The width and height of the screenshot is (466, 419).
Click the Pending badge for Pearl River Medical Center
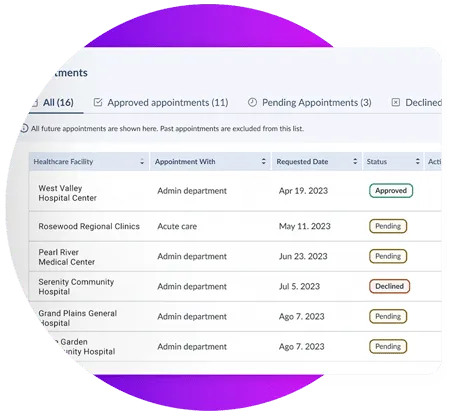point(388,256)
